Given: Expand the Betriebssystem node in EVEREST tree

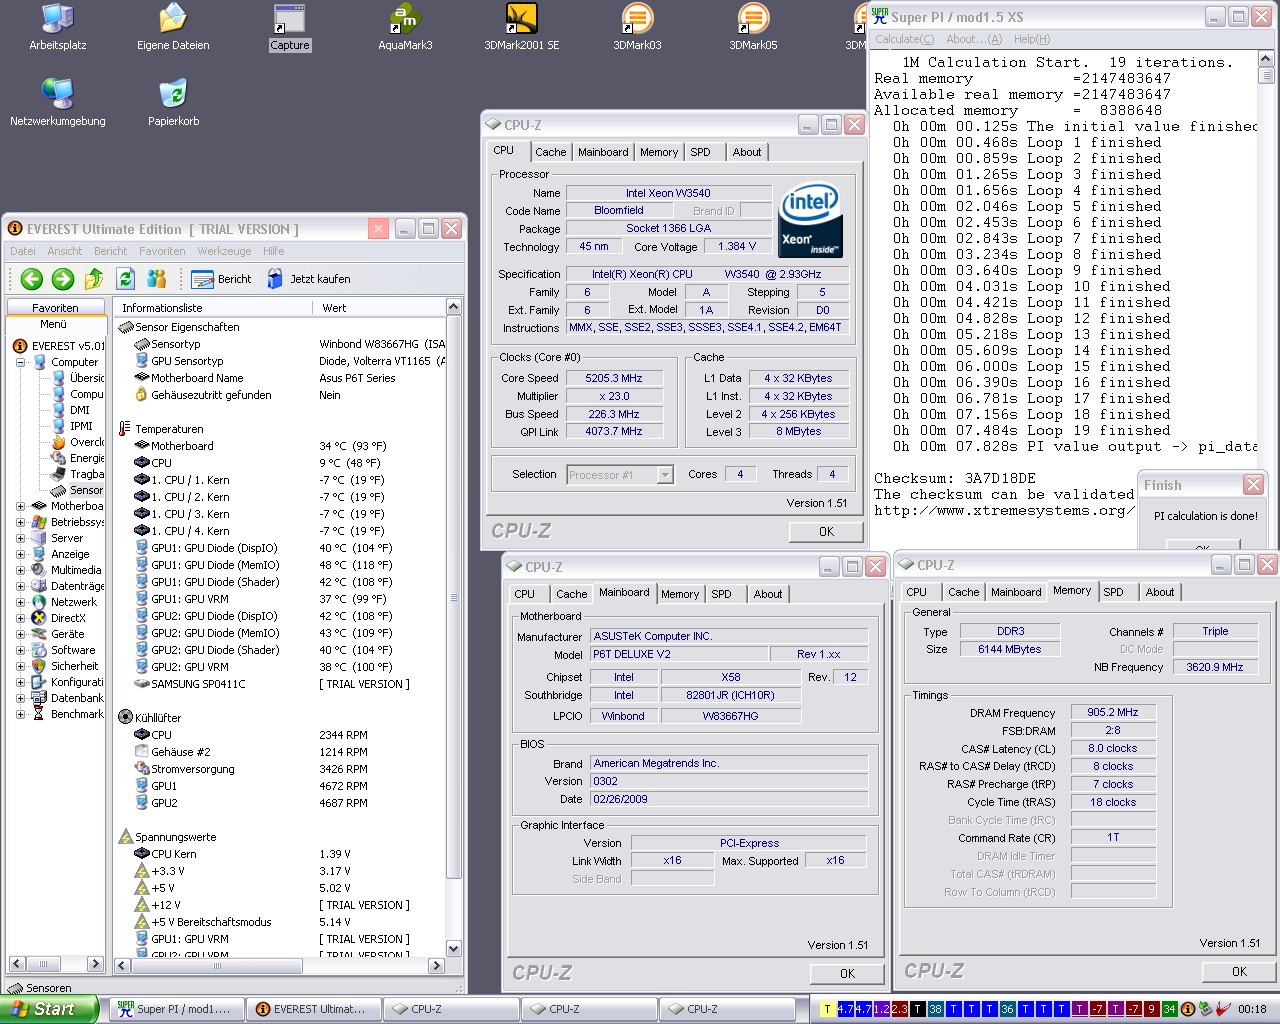Looking at the screenshot, I should (x=20, y=522).
